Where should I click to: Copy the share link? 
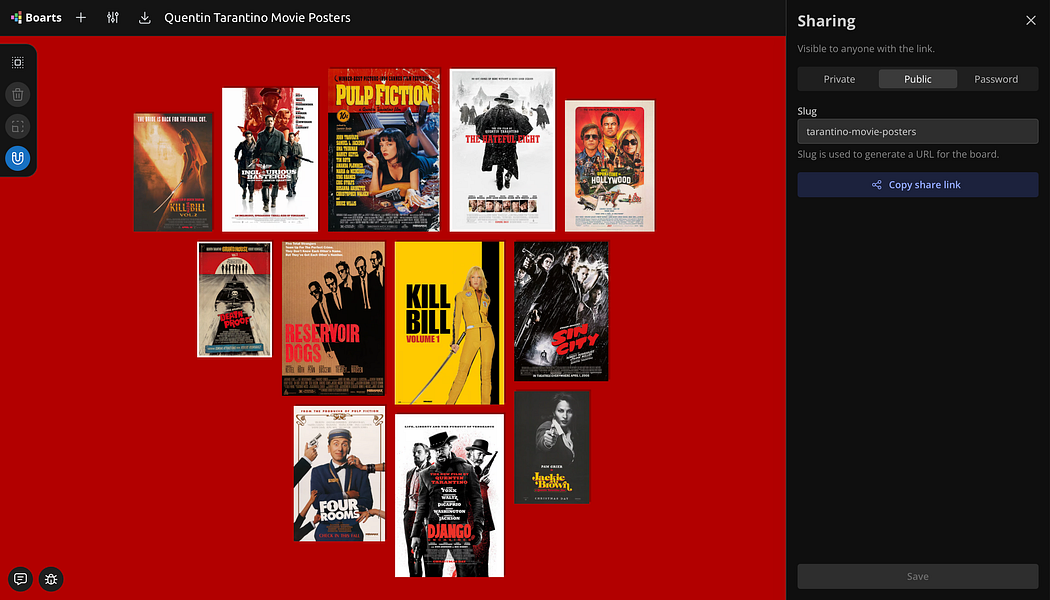[917, 185]
